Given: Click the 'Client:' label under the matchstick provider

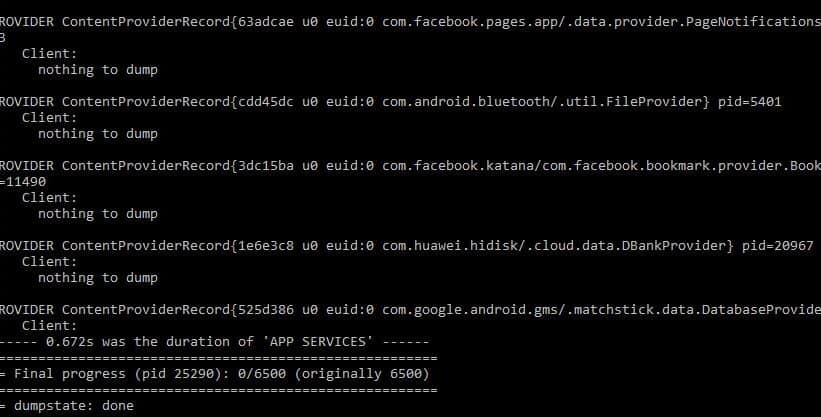Looking at the screenshot, I should click(49, 325).
